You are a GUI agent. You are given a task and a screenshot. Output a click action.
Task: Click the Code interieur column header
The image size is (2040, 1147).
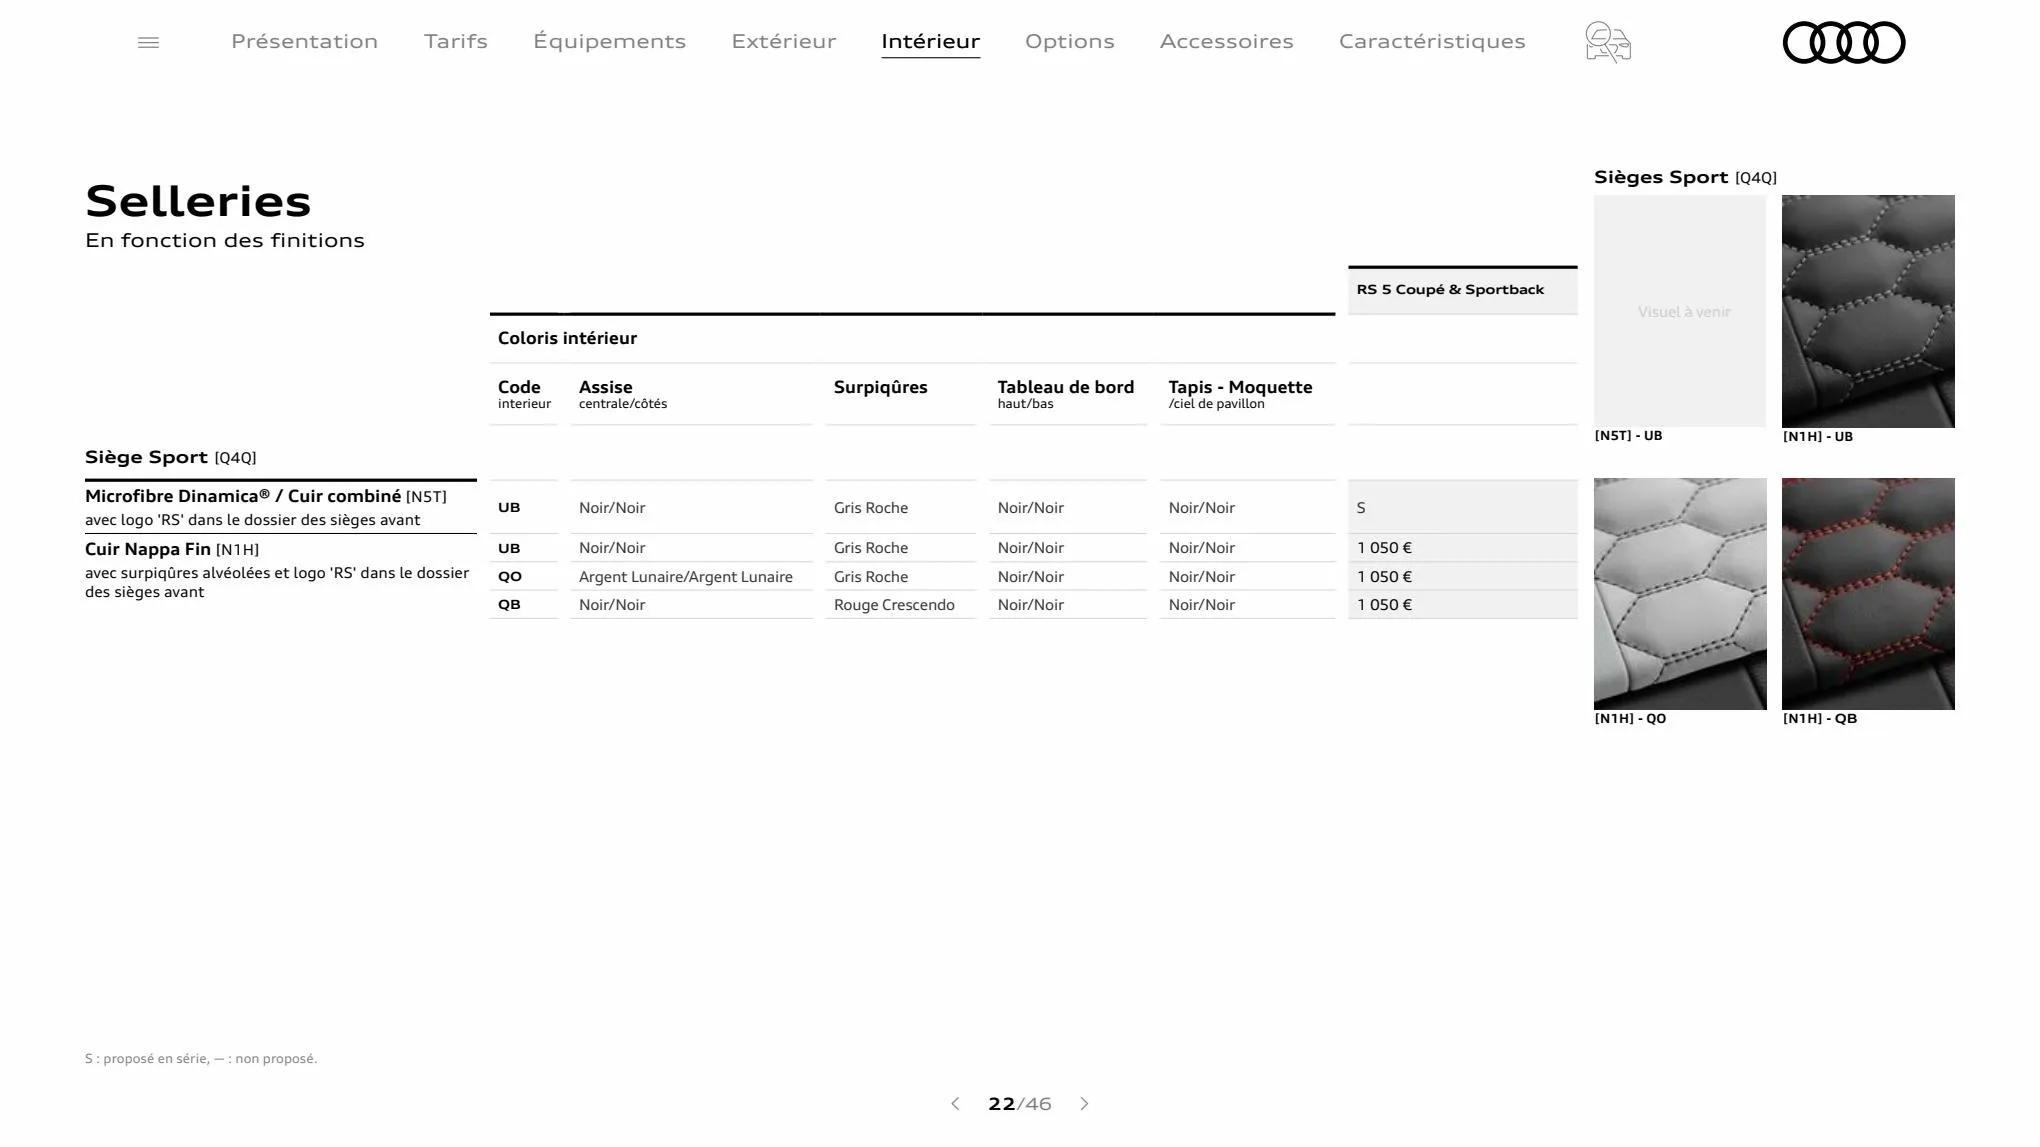(x=524, y=394)
